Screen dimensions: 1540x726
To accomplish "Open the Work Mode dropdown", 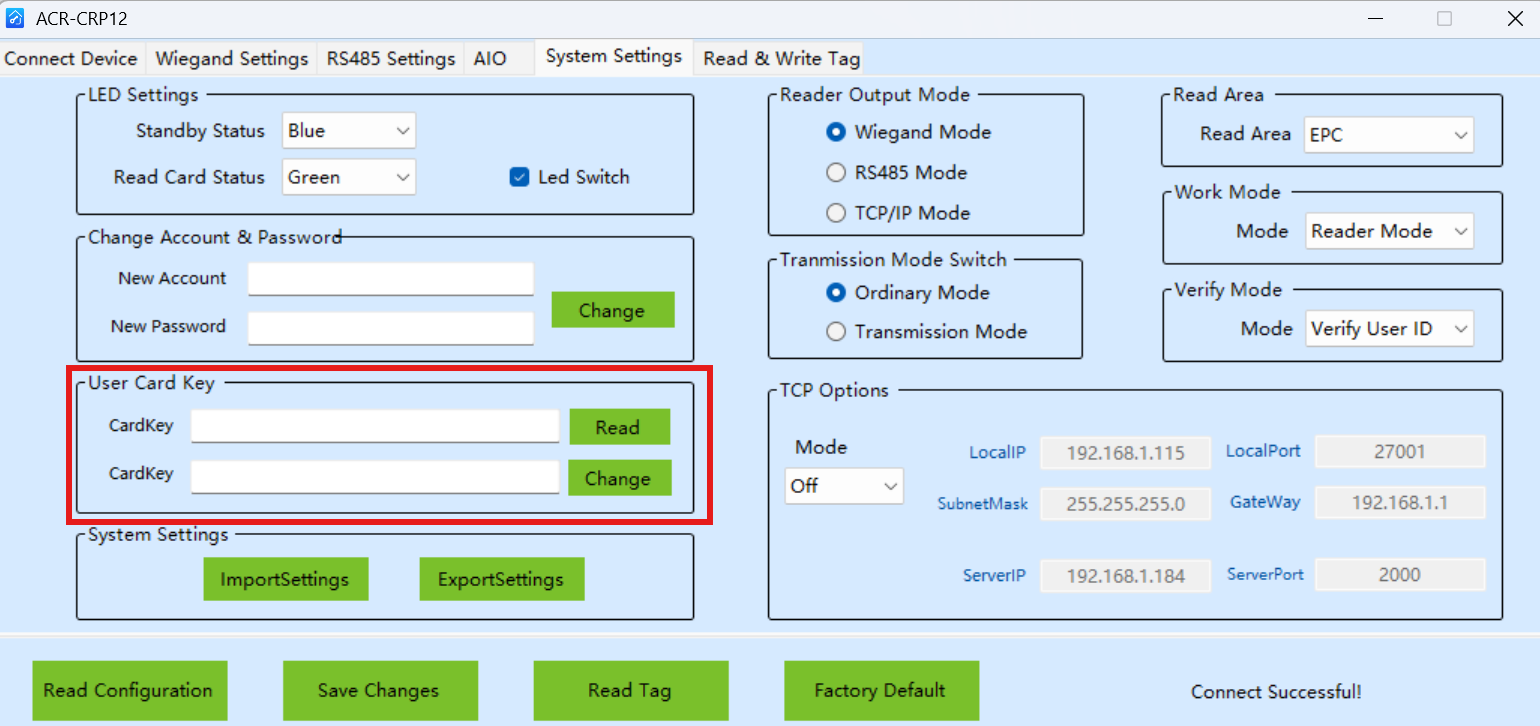I will 1389,231.
